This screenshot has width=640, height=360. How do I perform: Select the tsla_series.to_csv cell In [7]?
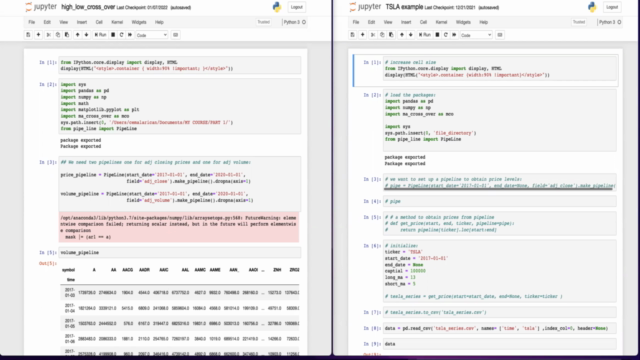tap(500, 312)
